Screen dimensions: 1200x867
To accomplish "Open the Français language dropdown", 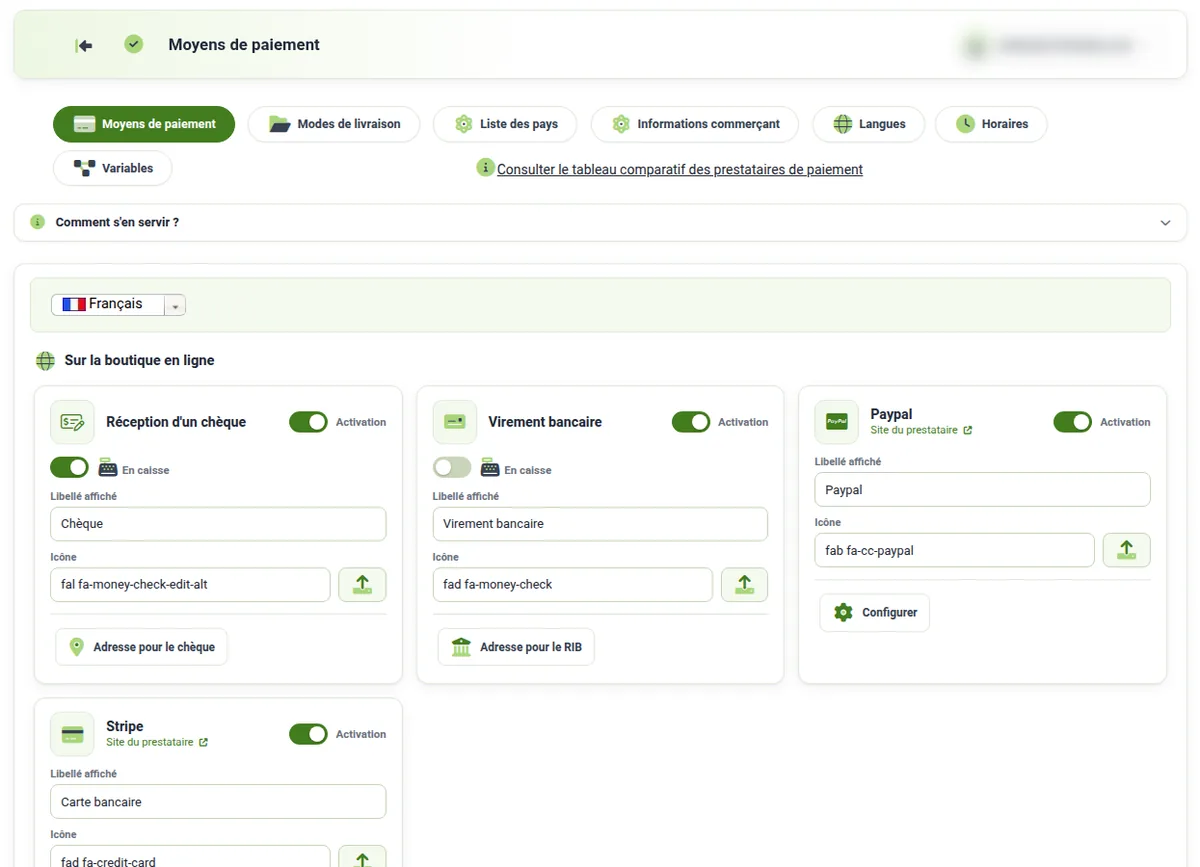I will (118, 304).
